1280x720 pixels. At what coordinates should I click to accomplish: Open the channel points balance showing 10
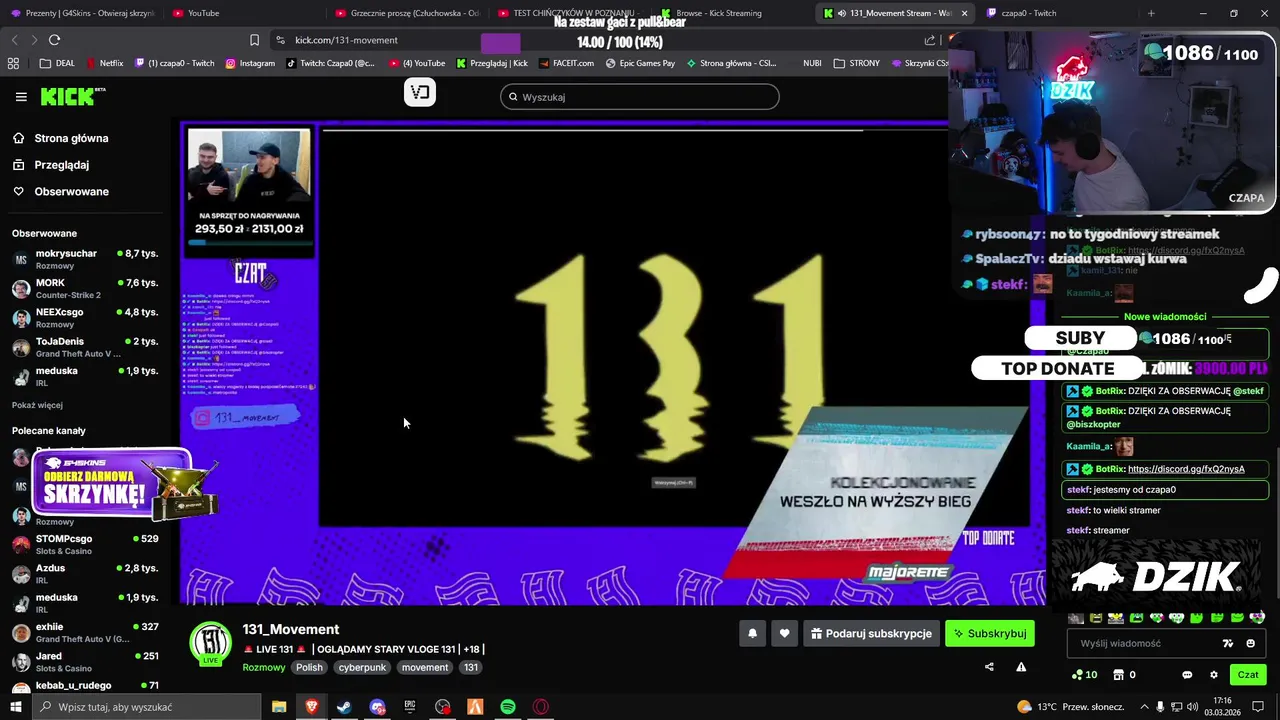pyautogui.click(x=1084, y=675)
